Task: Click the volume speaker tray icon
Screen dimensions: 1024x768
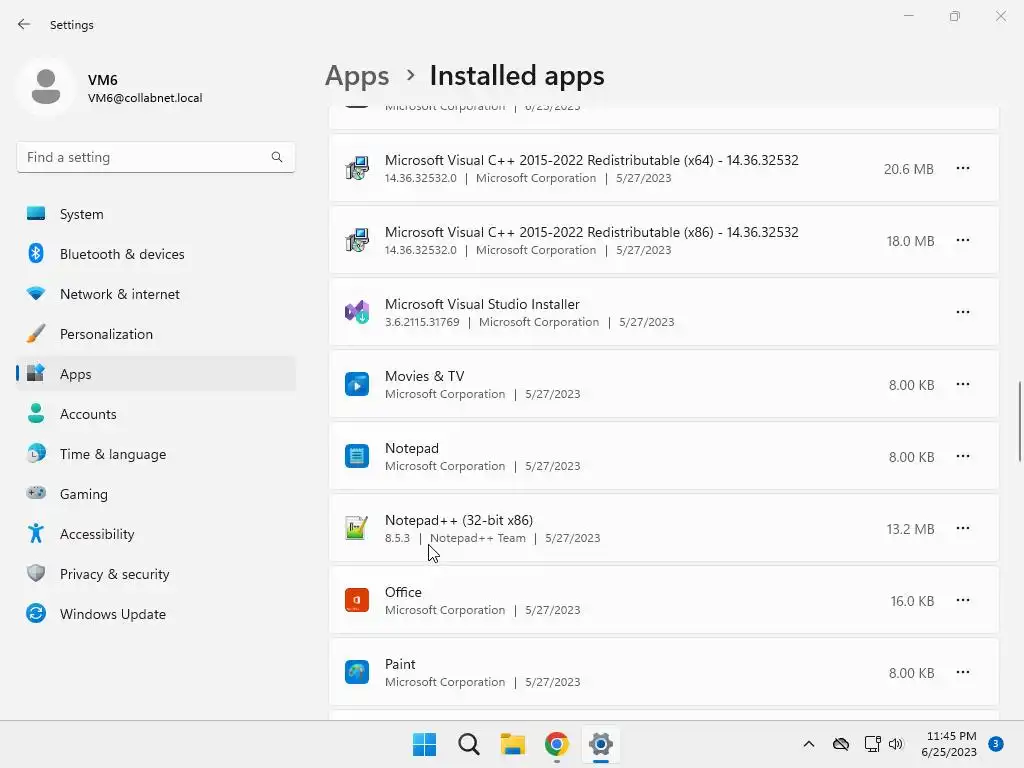Action: (896, 744)
